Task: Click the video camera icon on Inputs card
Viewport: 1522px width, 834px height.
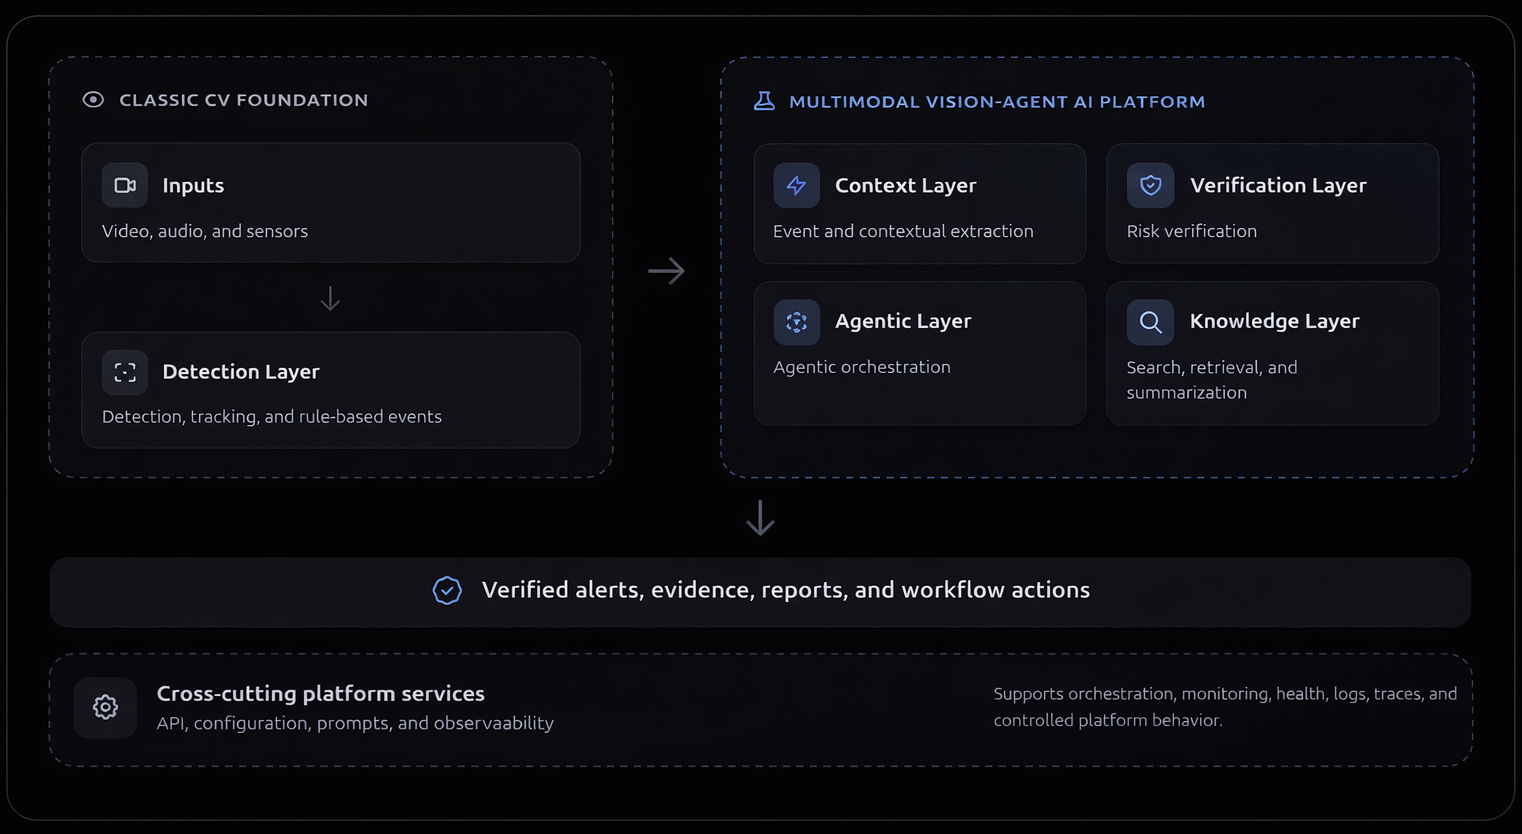Action: pyautogui.click(x=124, y=184)
